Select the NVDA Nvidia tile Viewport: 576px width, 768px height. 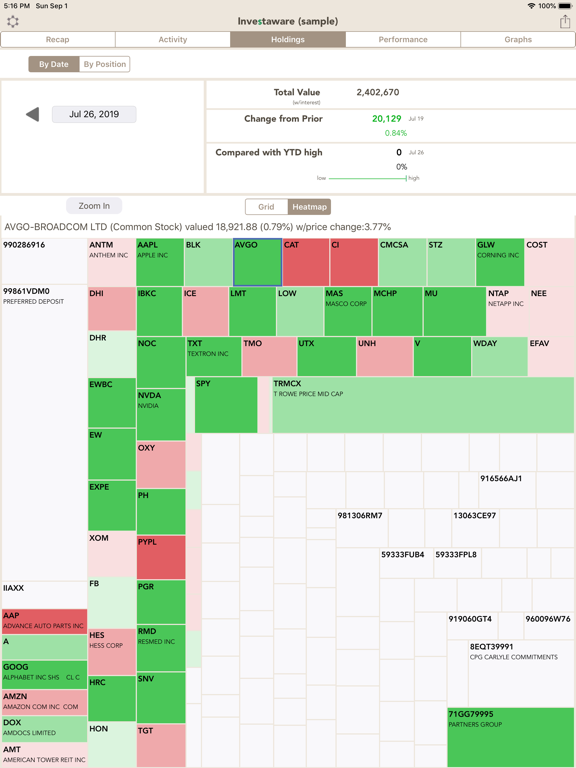(x=161, y=415)
